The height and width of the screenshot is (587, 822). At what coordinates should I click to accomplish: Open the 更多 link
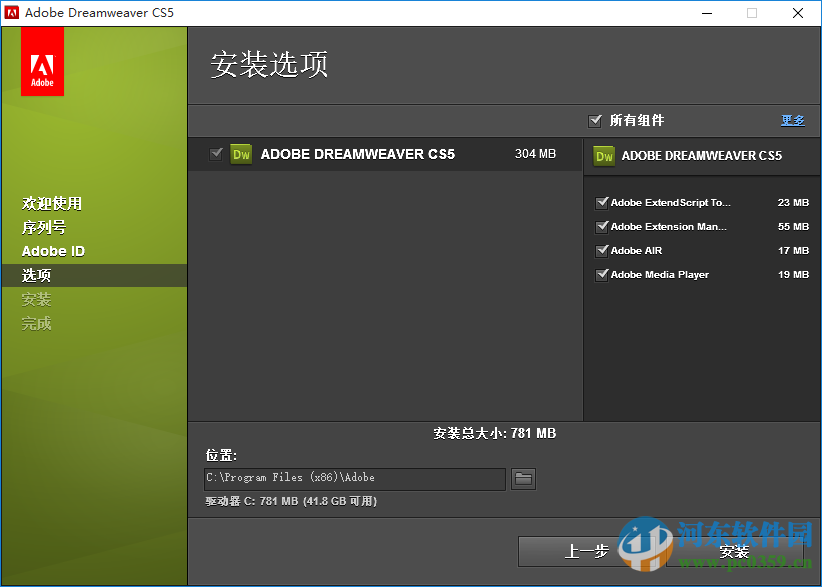pos(792,120)
